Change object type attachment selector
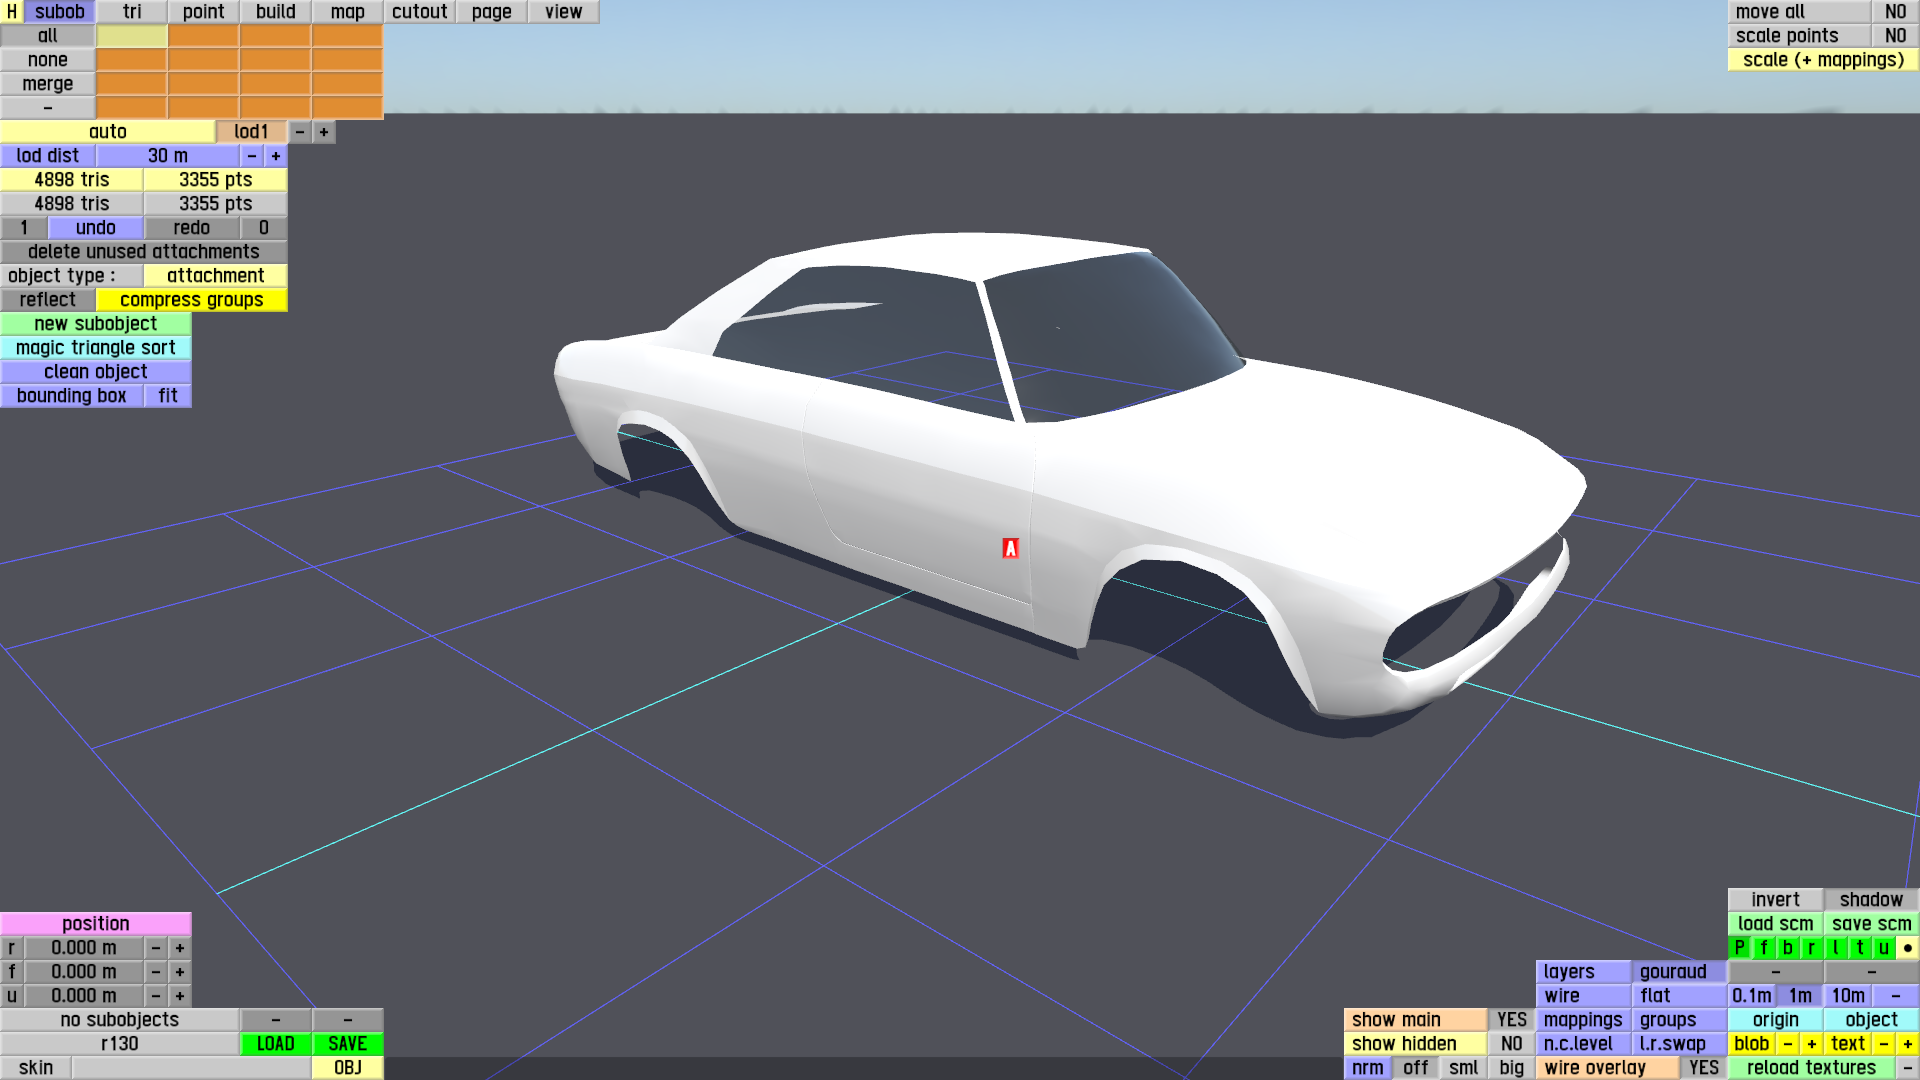 pos(215,276)
